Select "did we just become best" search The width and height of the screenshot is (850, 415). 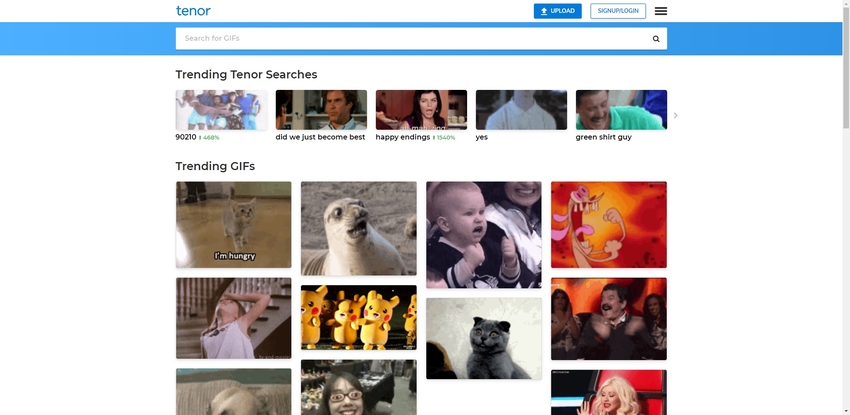click(x=321, y=110)
